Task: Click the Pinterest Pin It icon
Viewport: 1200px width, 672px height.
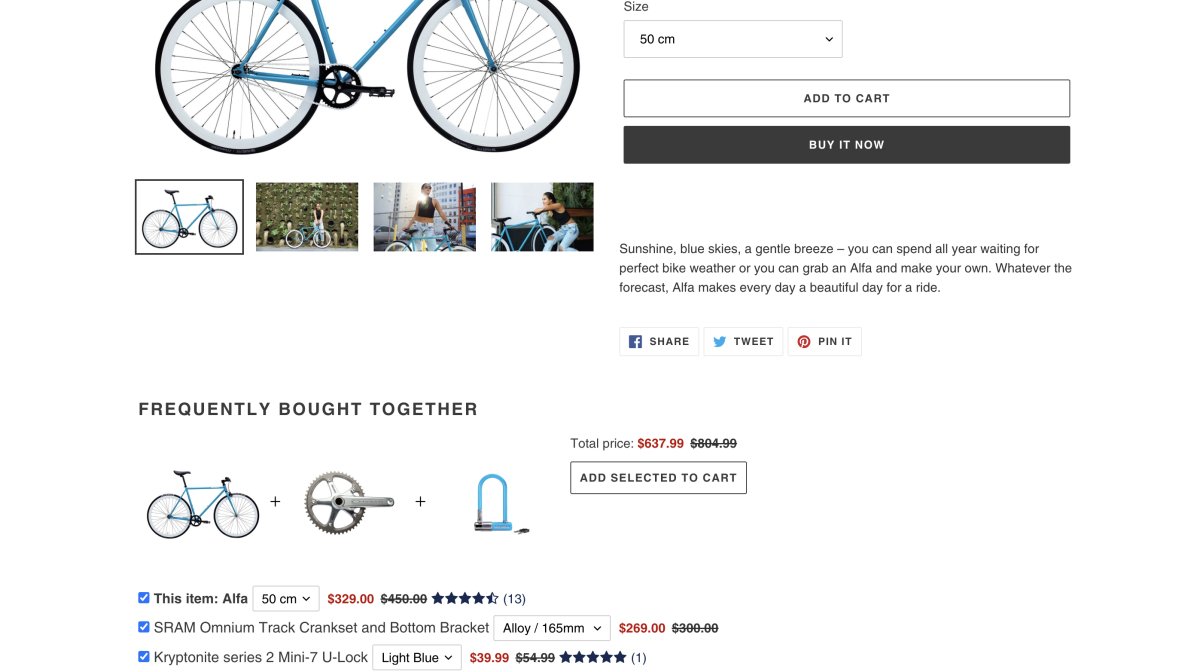Action: [804, 342]
